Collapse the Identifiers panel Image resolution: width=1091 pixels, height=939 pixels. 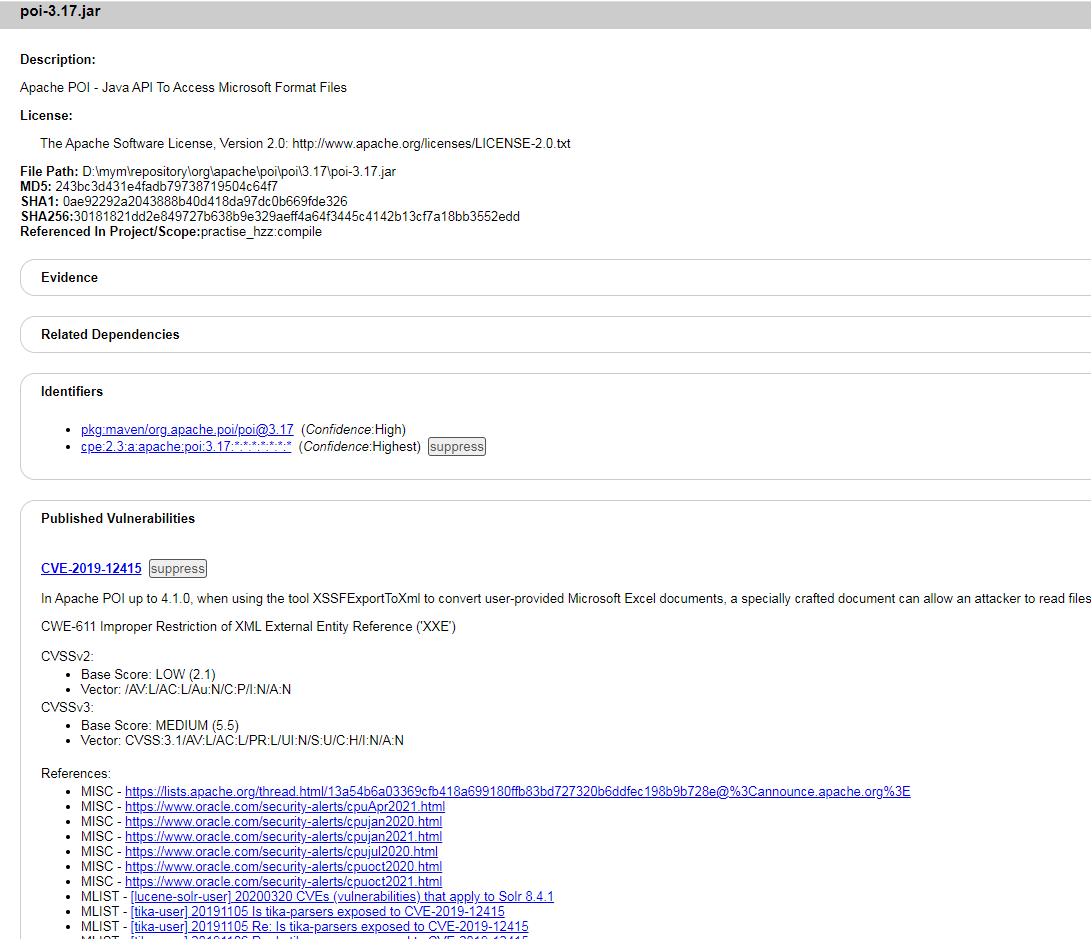tap(72, 391)
